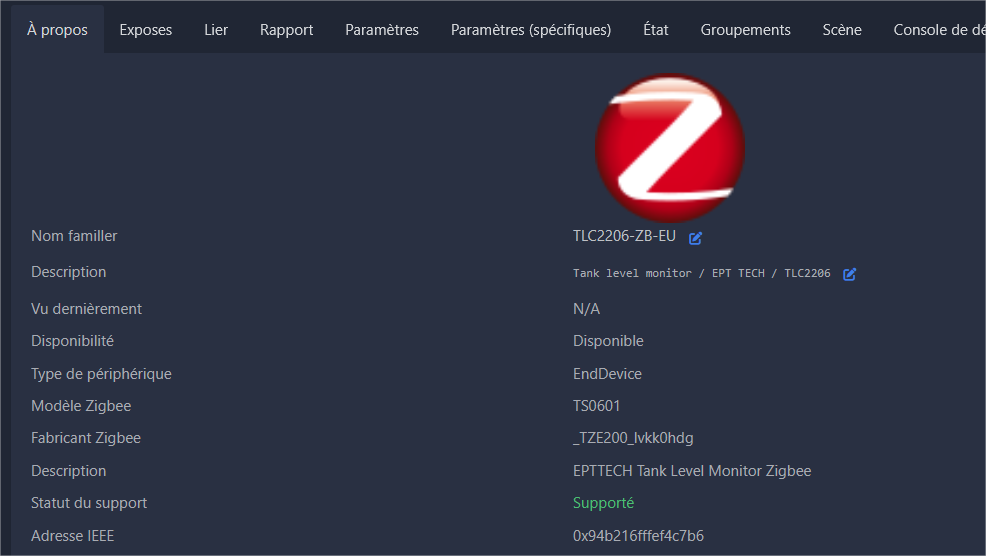986x556 pixels.
Task: Click the Modèle Zigbee label
Action: tap(81, 406)
